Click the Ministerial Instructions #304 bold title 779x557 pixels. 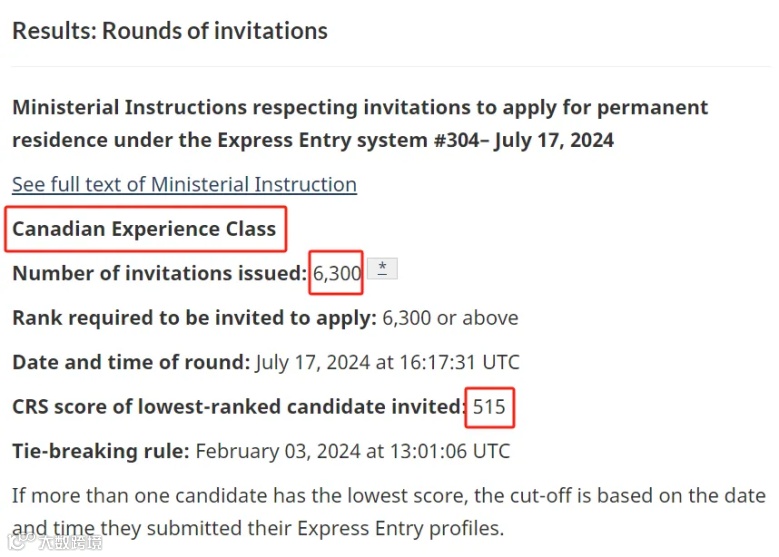pyautogui.click(x=360, y=108)
